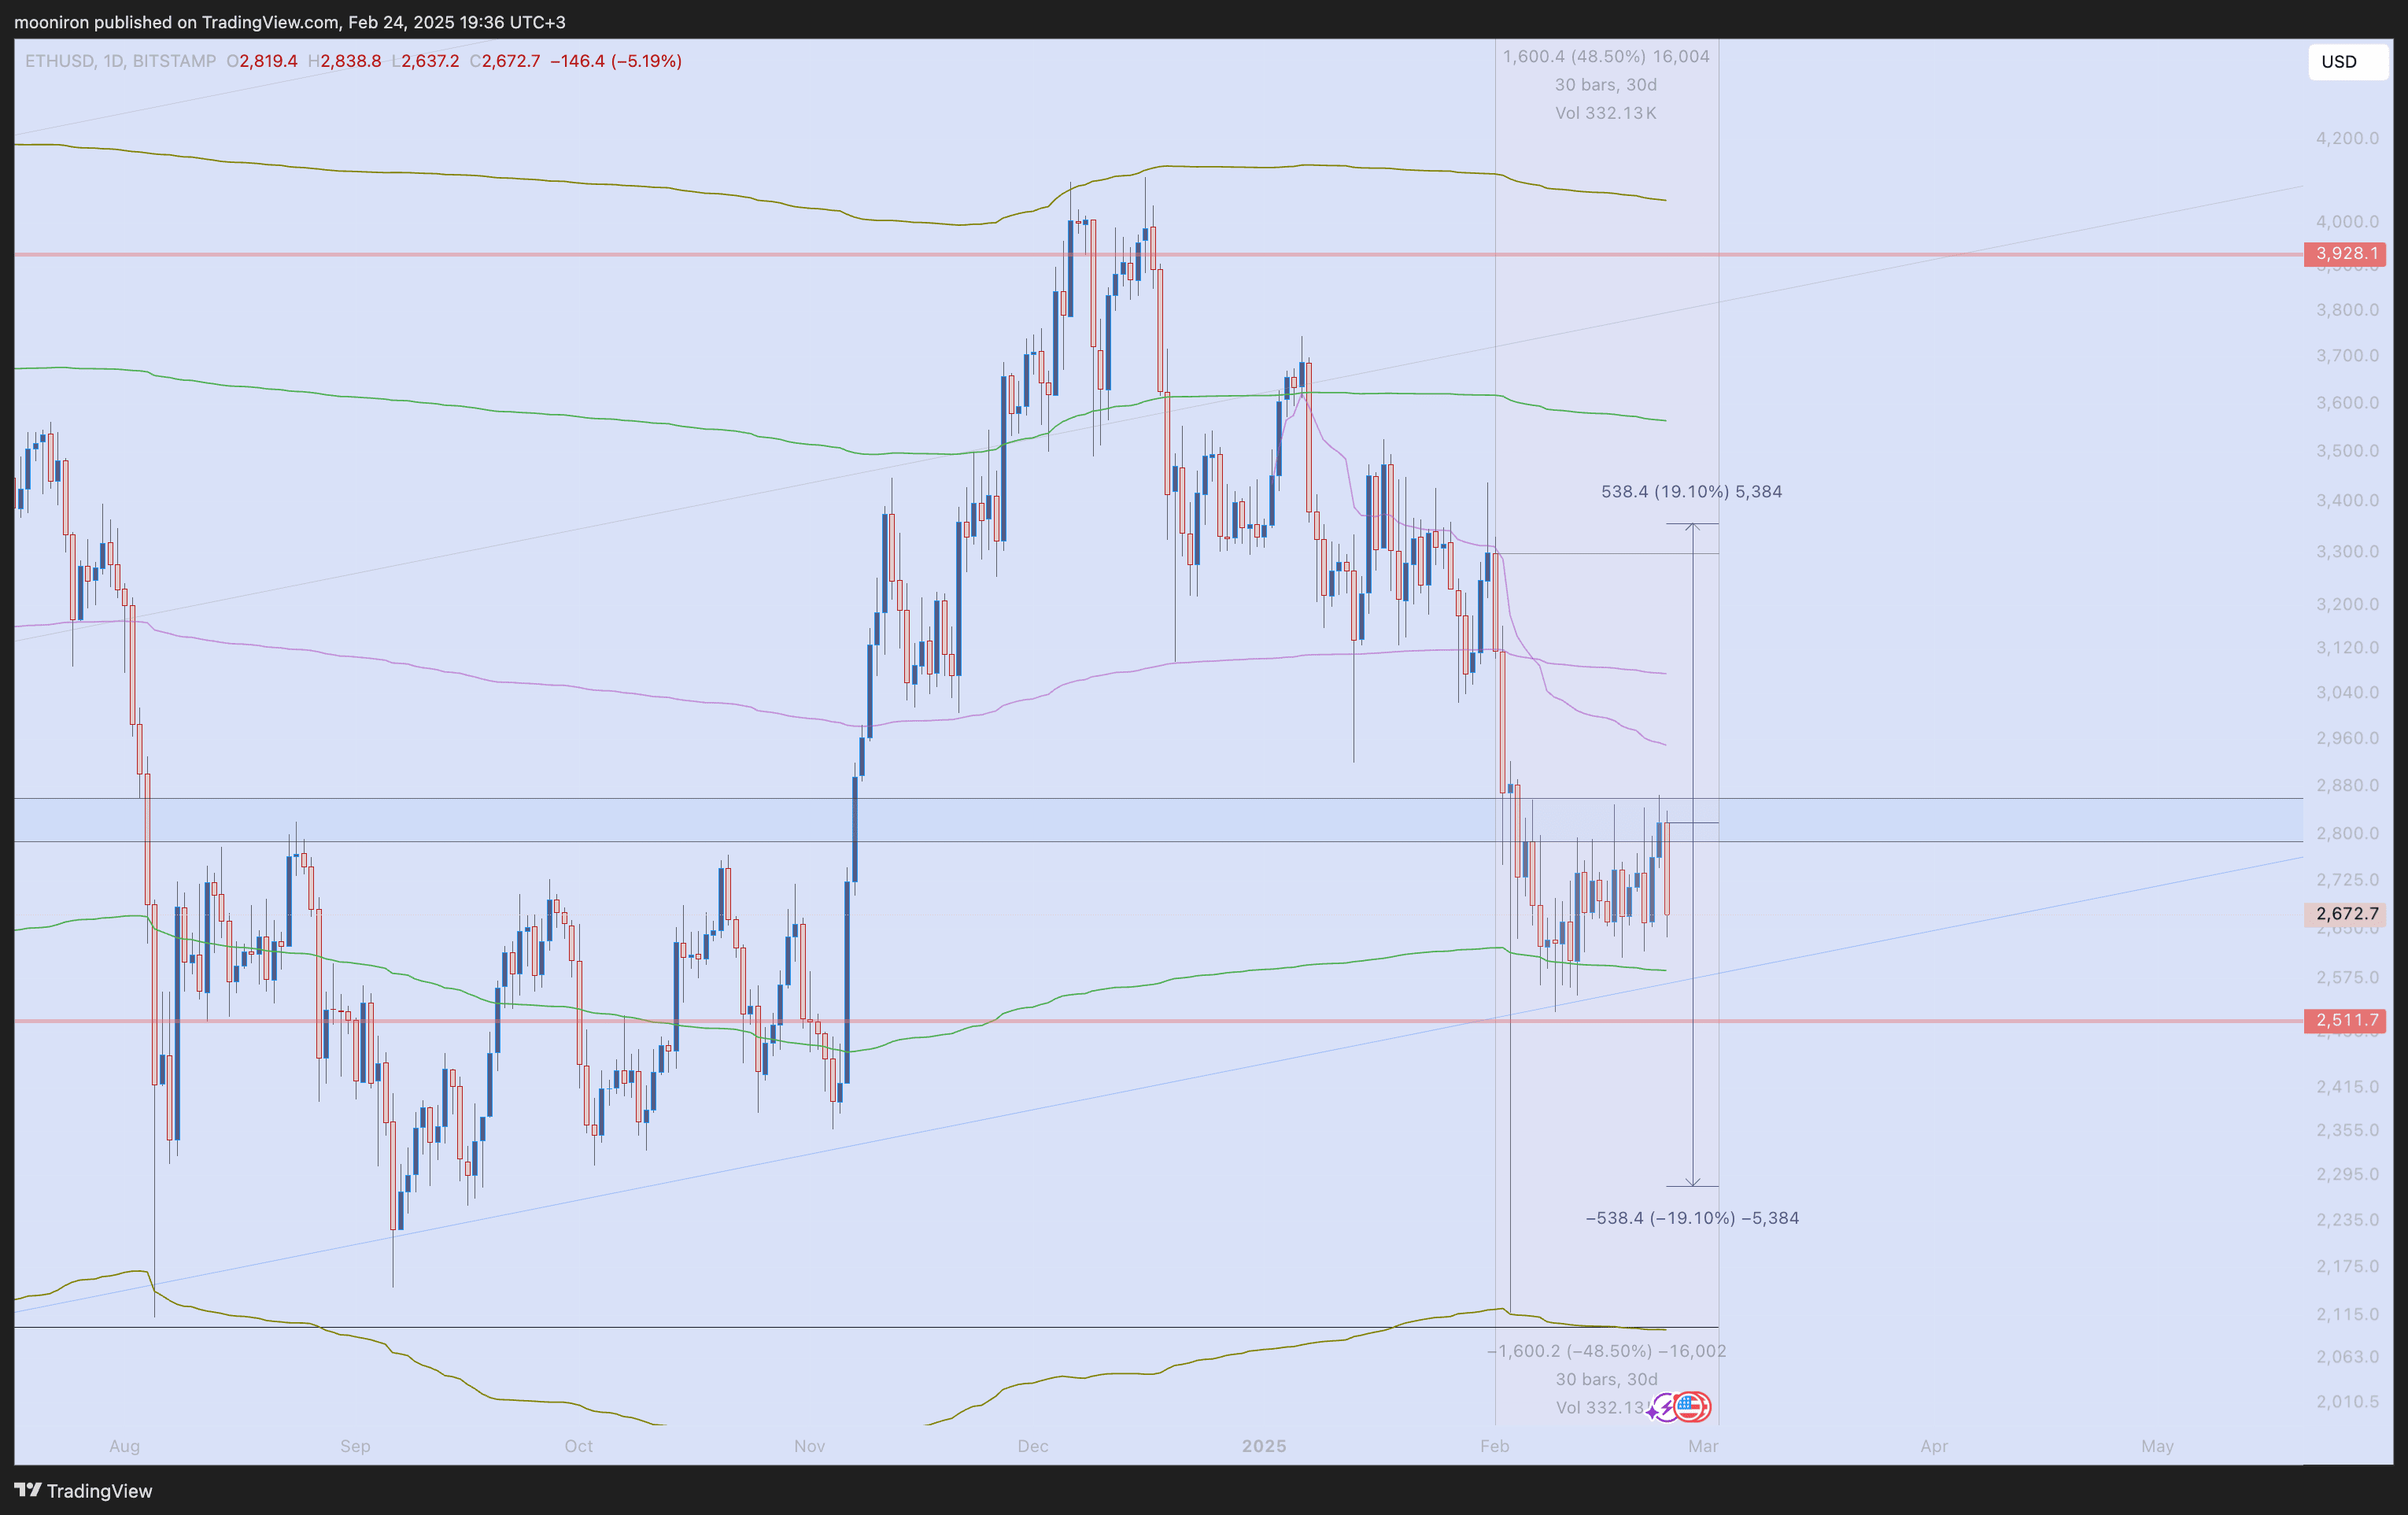Click the TradingView logo at bottom

84,1490
